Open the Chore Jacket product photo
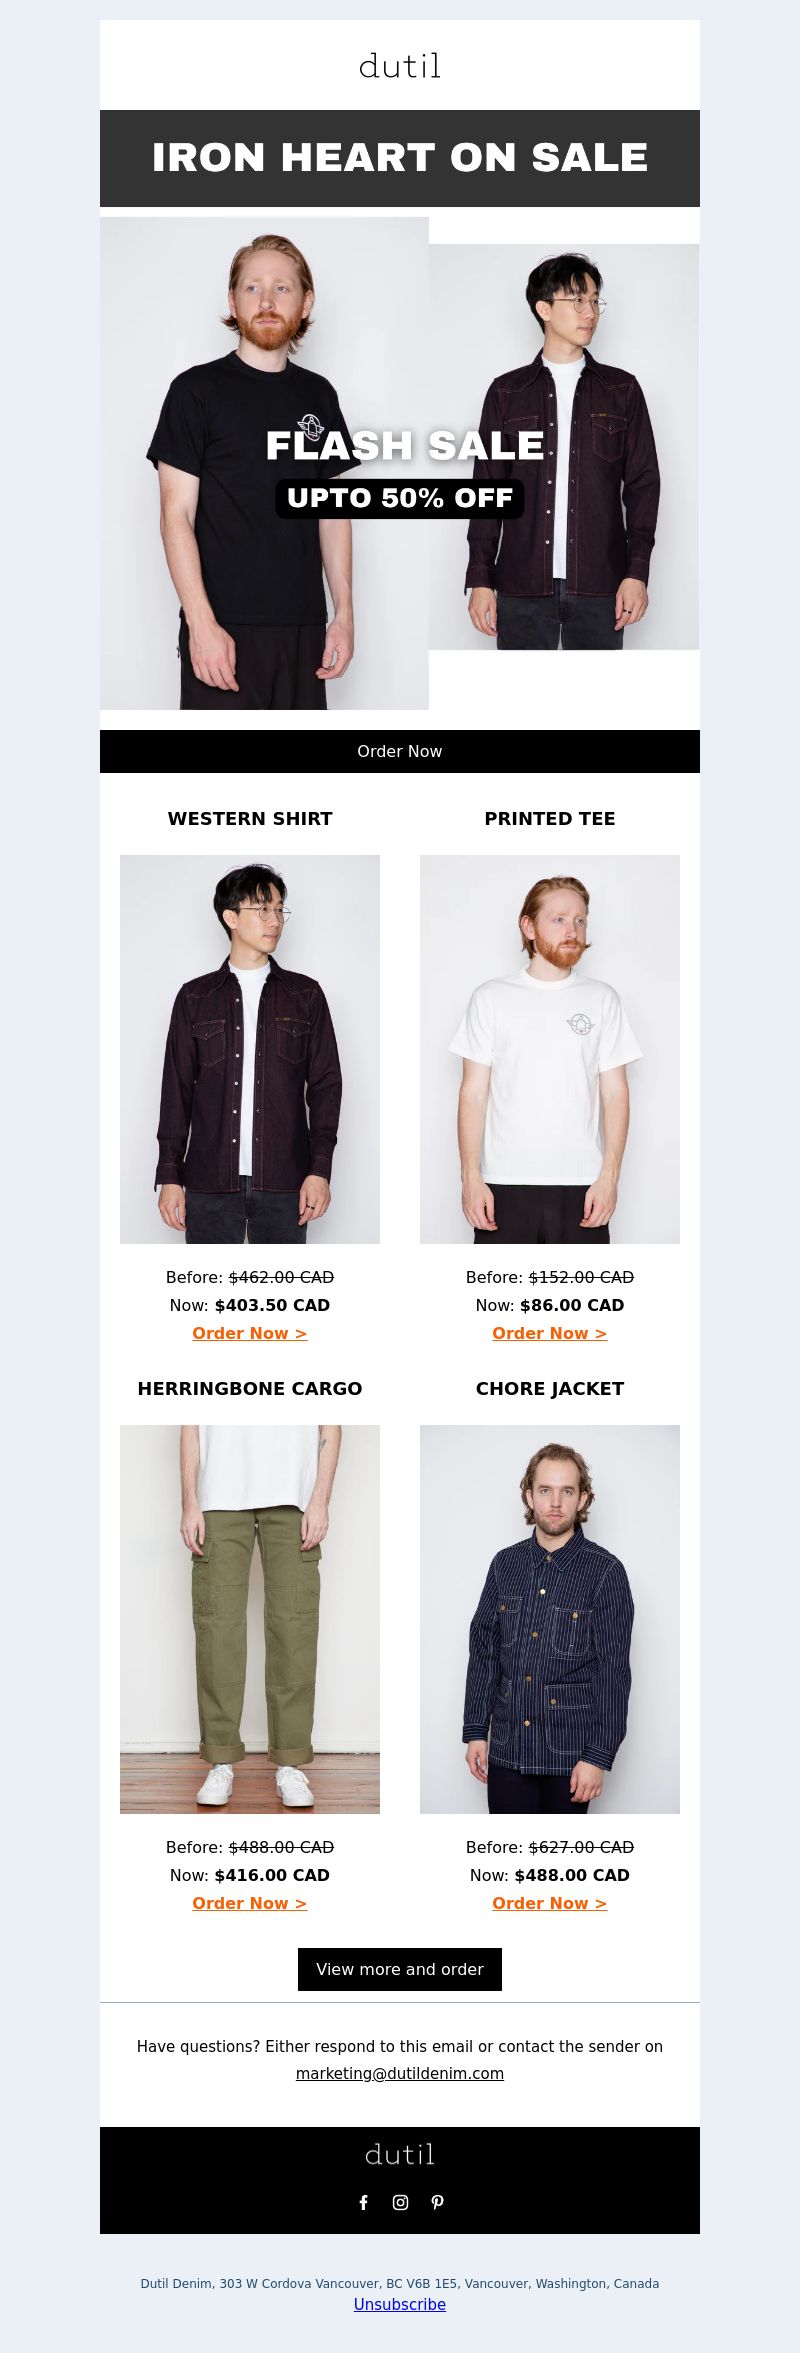 click(550, 1619)
